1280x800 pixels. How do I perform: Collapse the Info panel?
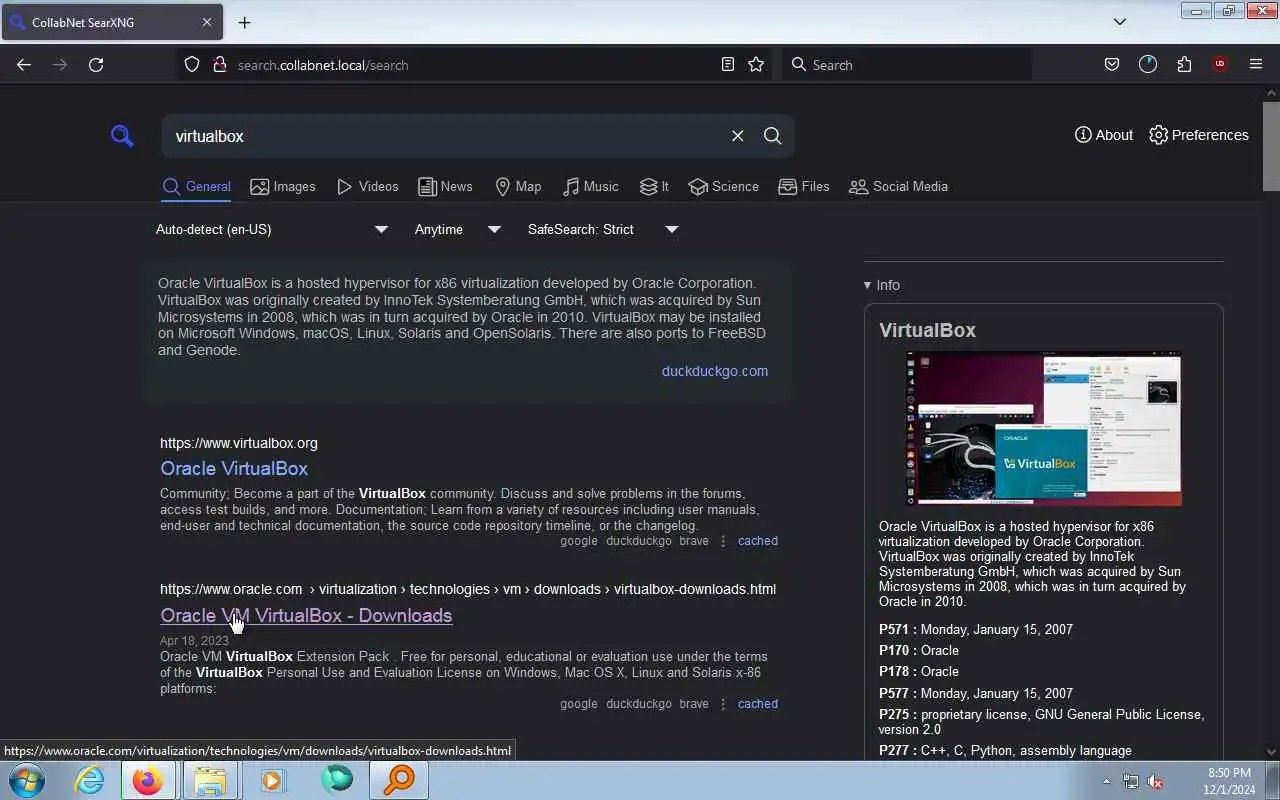point(882,285)
